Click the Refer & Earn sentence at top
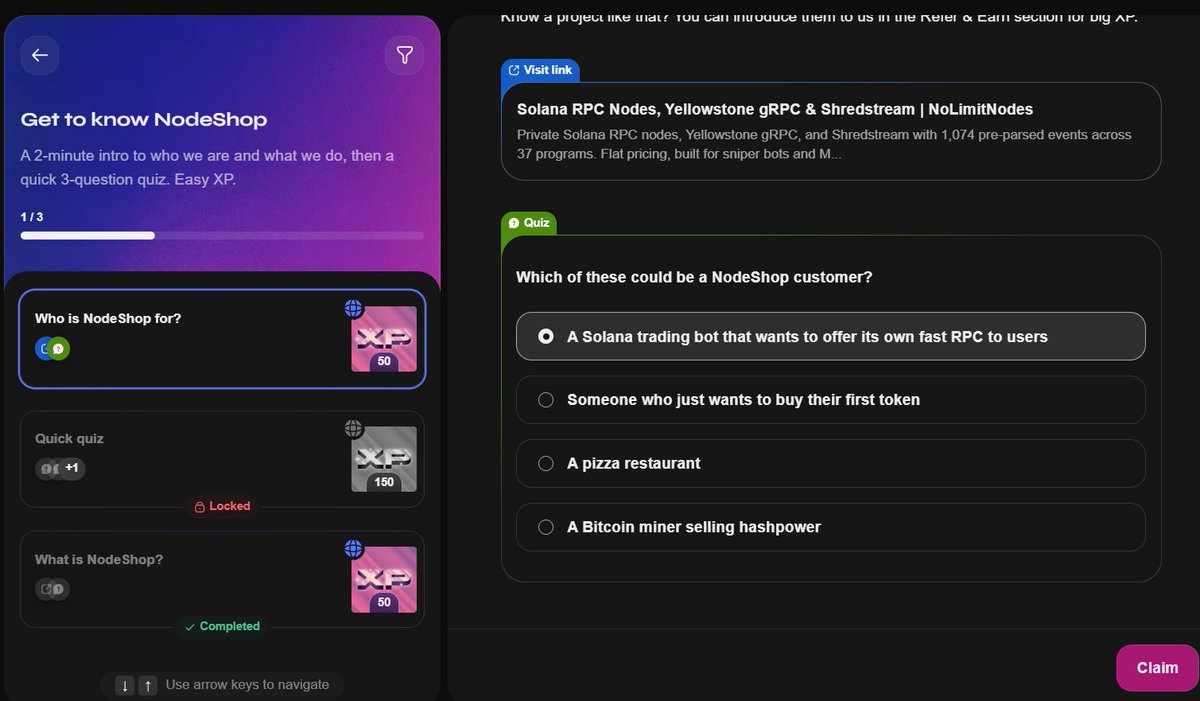 point(819,16)
